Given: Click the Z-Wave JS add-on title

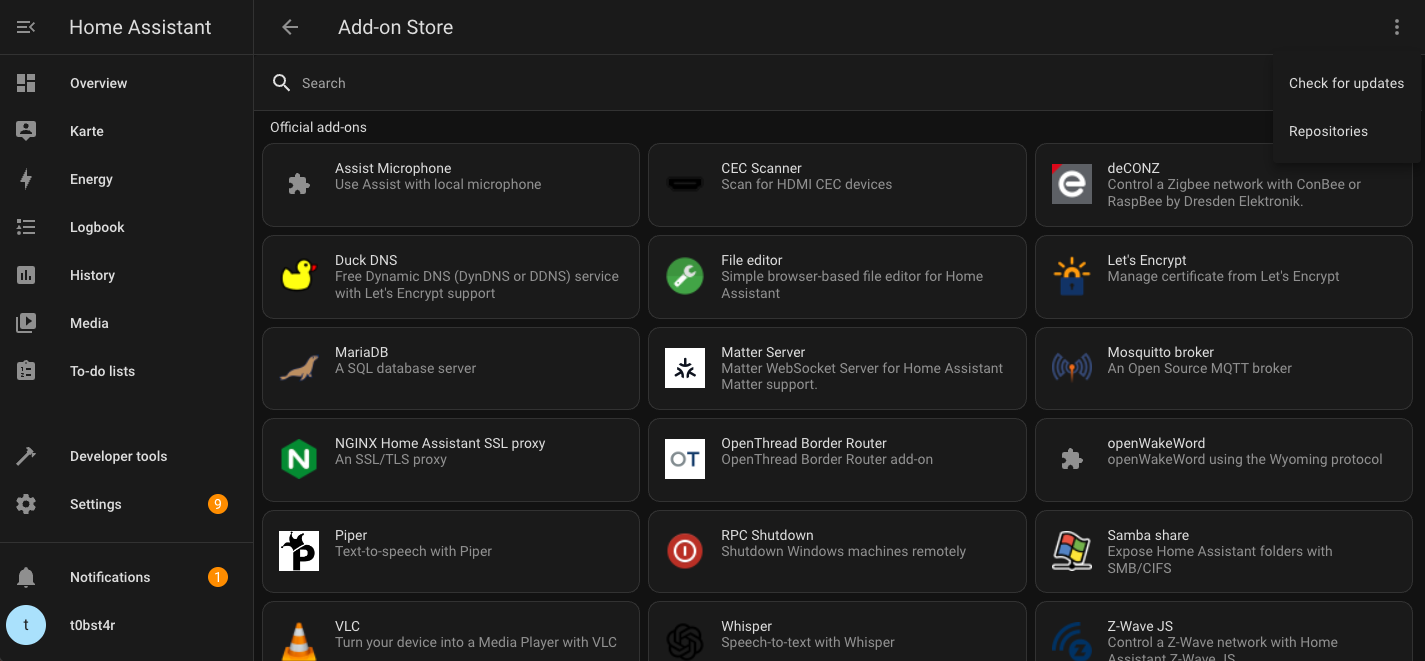Looking at the screenshot, I should tap(1140, 626).
